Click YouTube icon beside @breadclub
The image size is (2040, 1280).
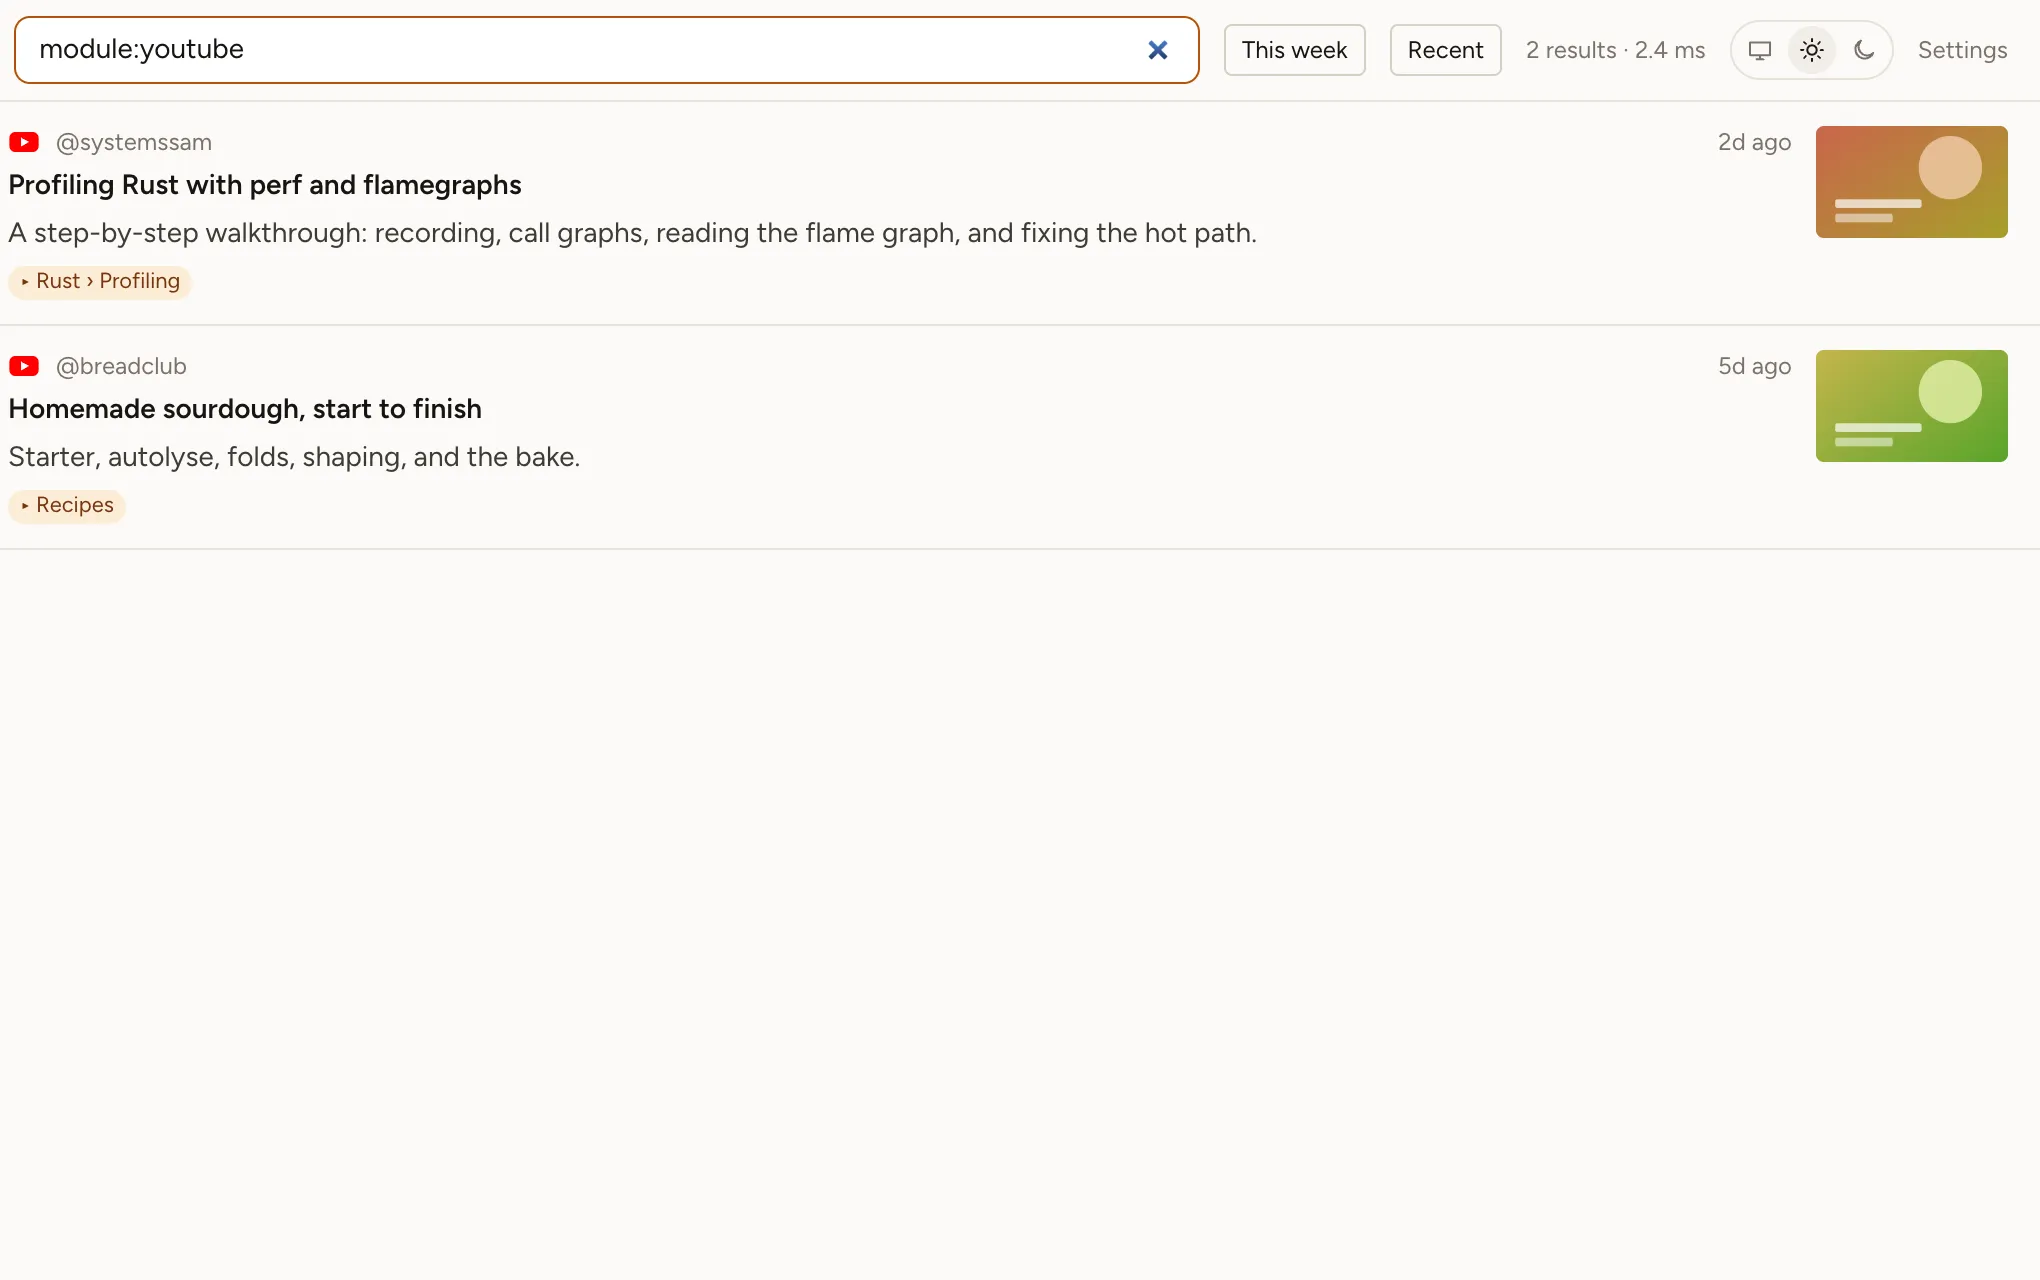click(24, 366)
